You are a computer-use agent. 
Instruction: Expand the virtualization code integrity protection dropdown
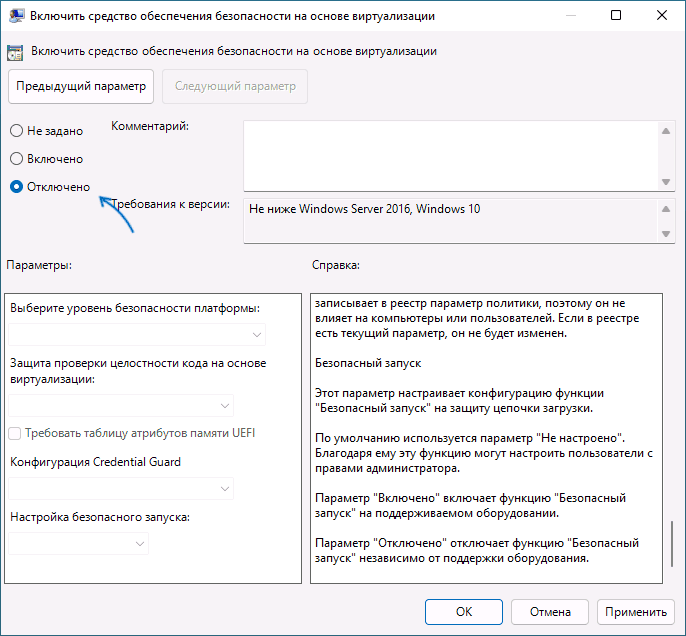[x=122, y=405]
